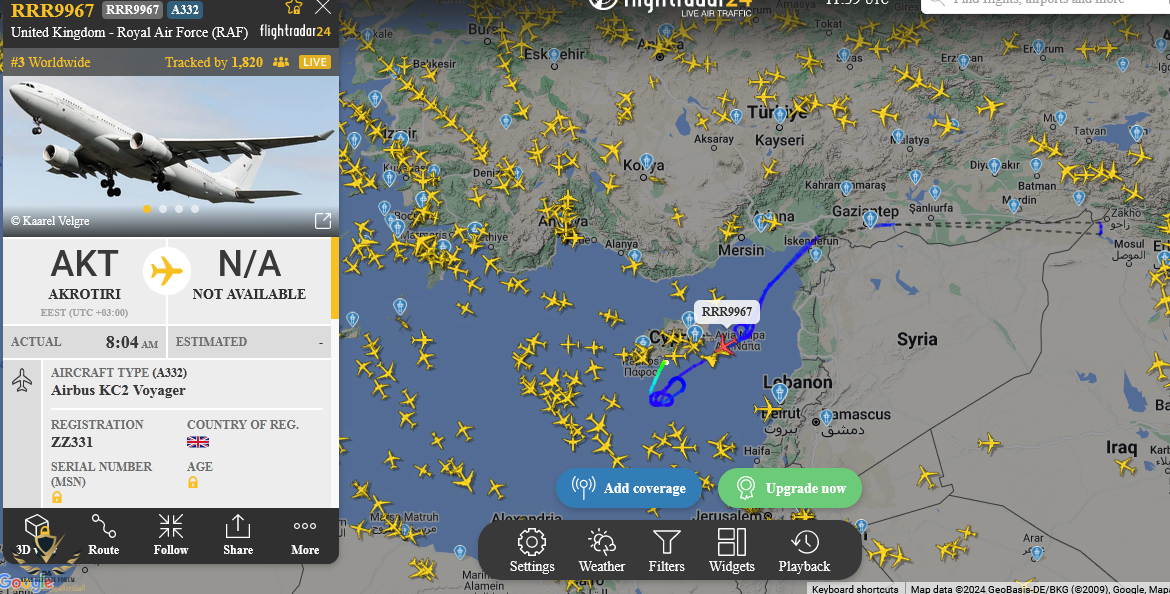The height and width of the screenshot is (594, 1170).
Task: Open aircraft photo in external link
Action: (x=323, y=220)
